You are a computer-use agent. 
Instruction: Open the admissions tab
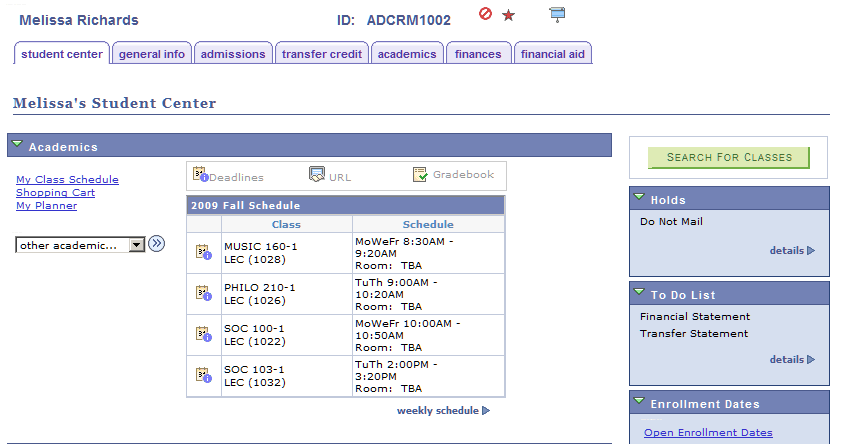(233, 53)
